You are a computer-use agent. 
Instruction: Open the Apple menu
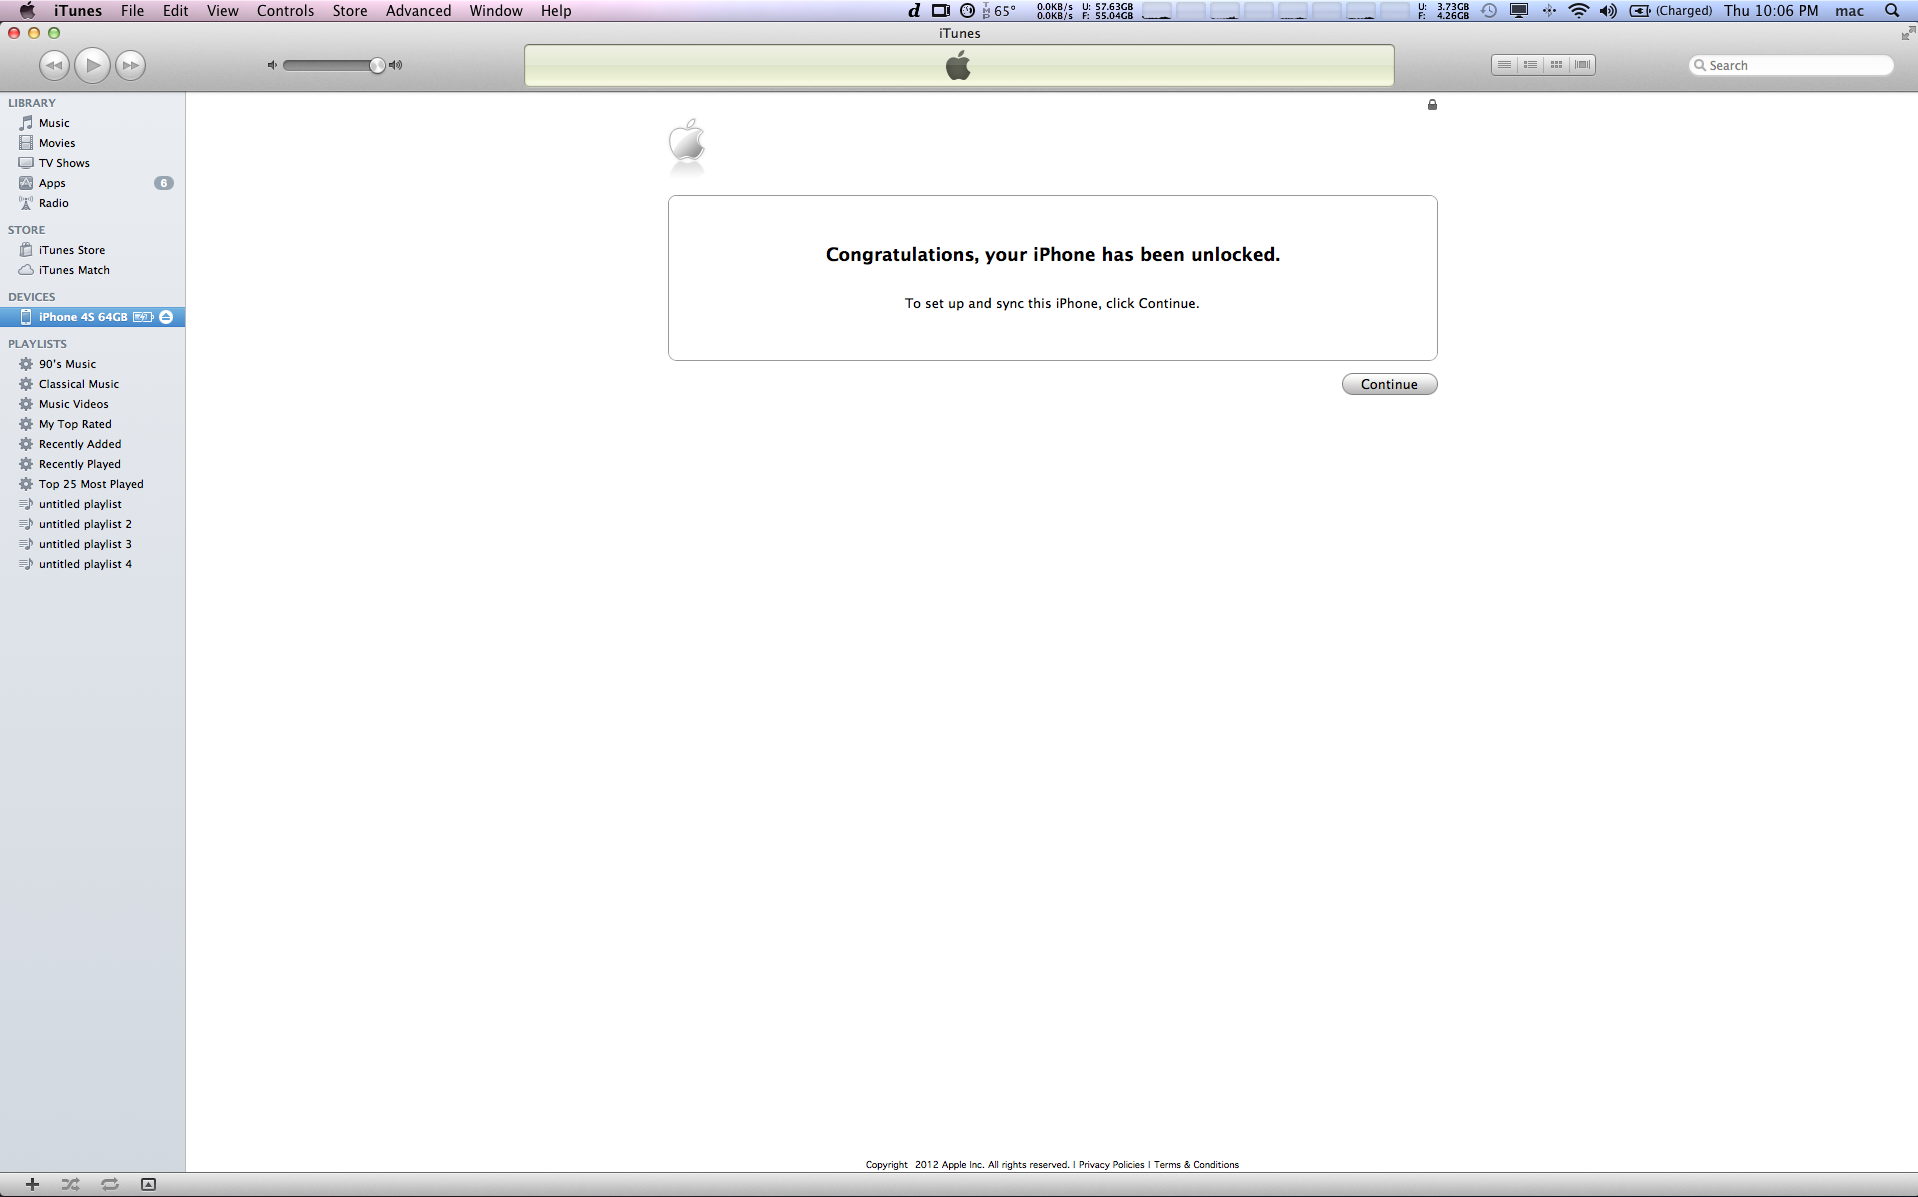[x=27, y=11]
